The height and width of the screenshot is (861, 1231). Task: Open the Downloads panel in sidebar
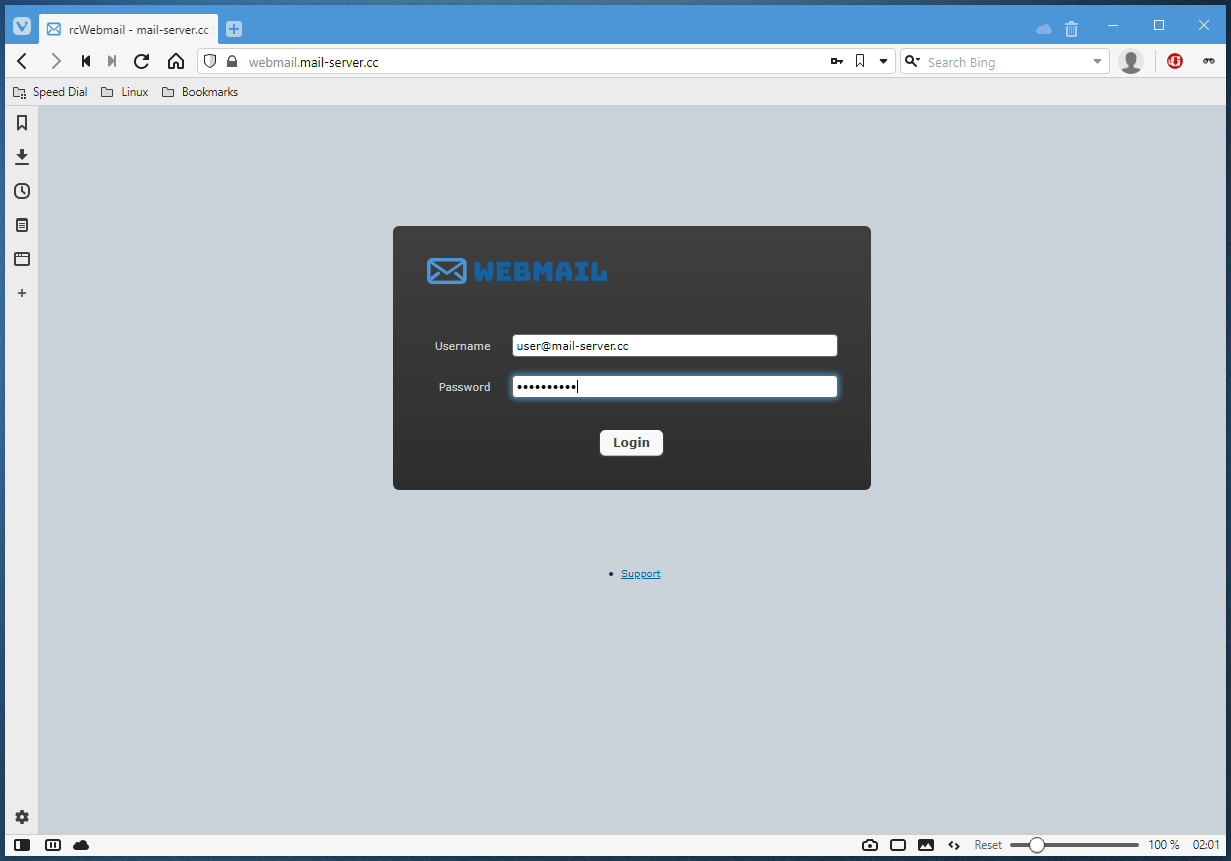(22, 157)
